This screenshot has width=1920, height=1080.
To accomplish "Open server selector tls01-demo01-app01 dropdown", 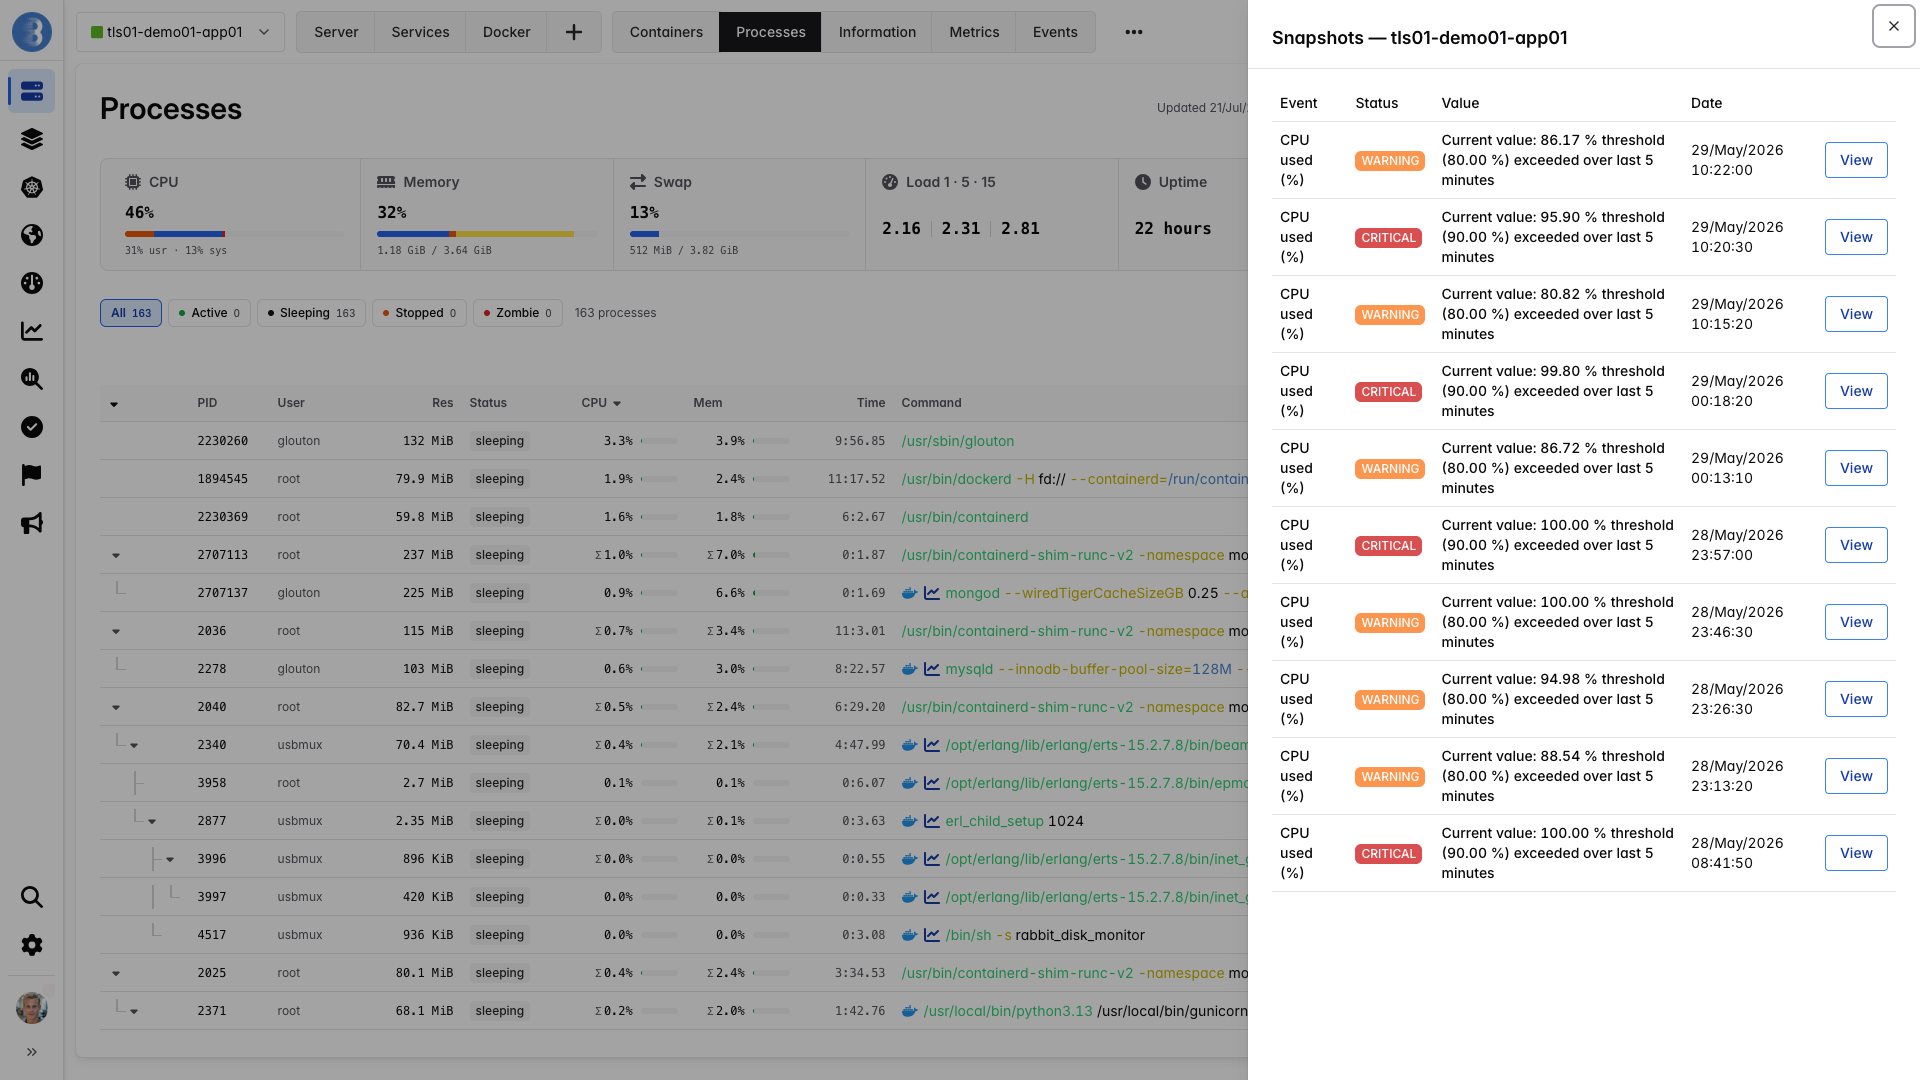I will click(x=180, y=32).
